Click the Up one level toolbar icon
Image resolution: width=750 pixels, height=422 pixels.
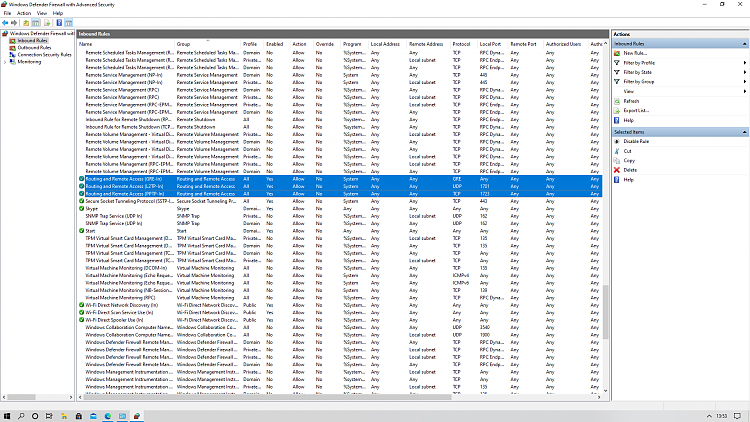click(x=26, y=23)
